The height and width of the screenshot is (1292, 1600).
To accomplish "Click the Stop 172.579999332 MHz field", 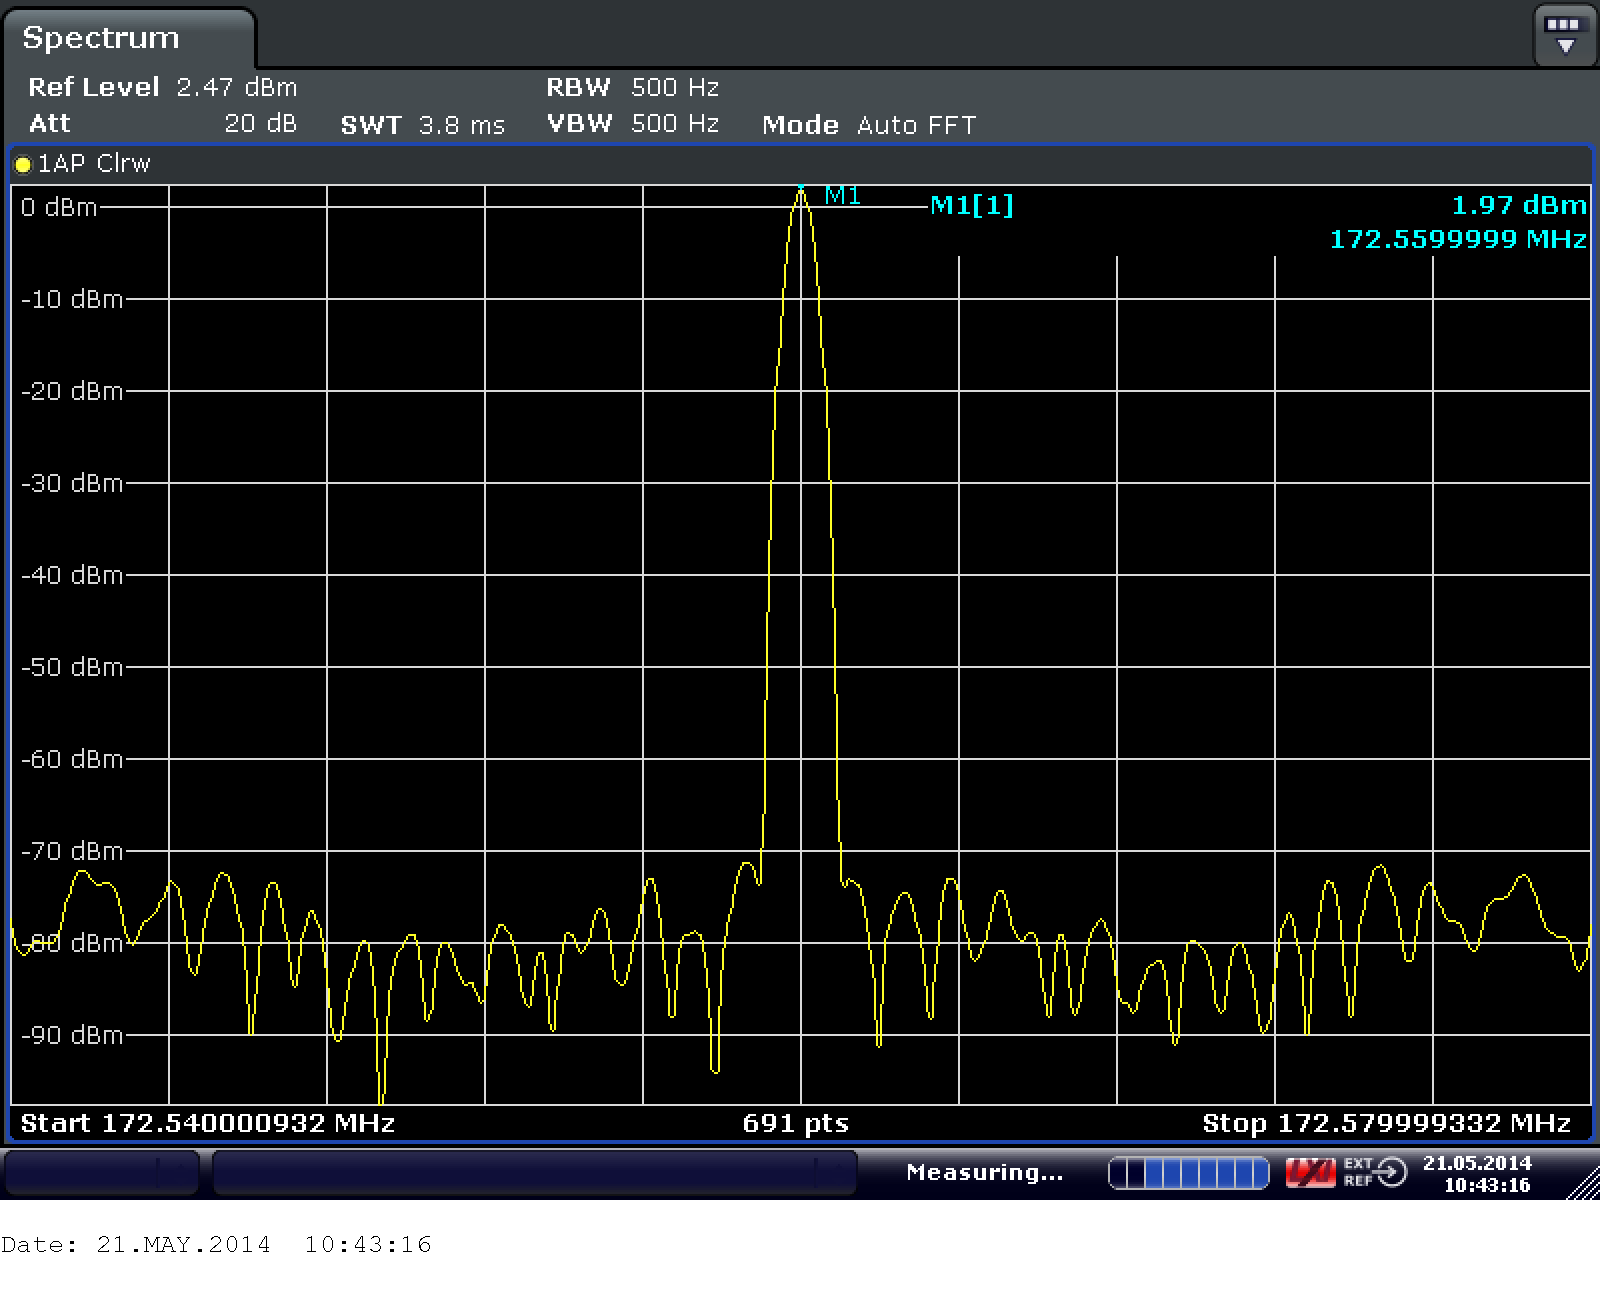I will tap(1386, 1124).
